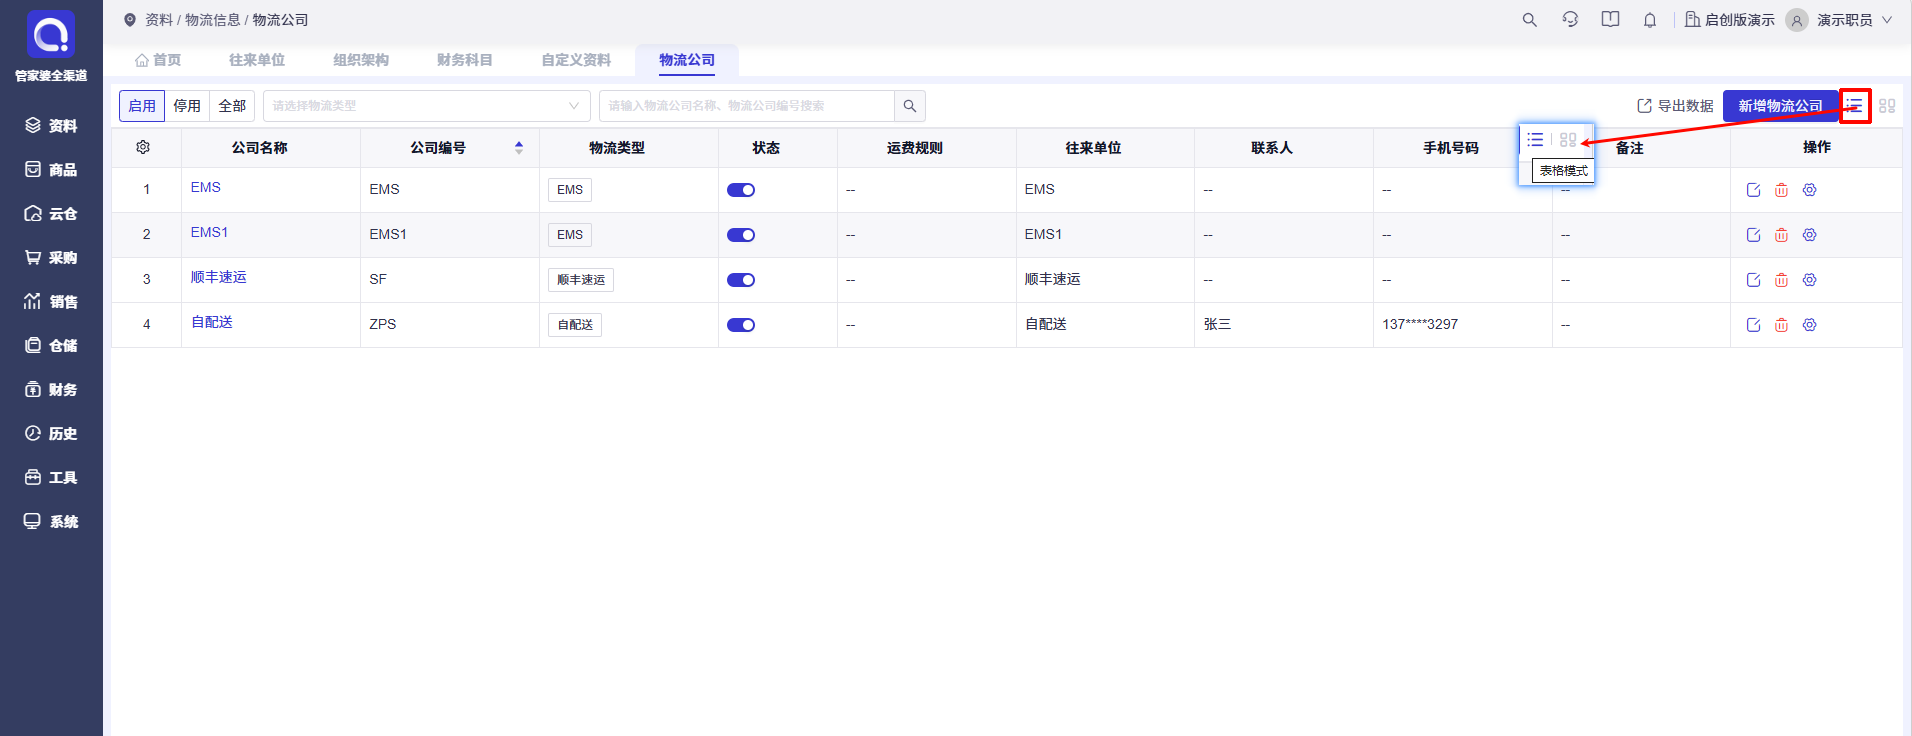Toggle status switch for EMS1 row
The width and height of the screenshot is (1912, 736).
click(x=741, y=235)
